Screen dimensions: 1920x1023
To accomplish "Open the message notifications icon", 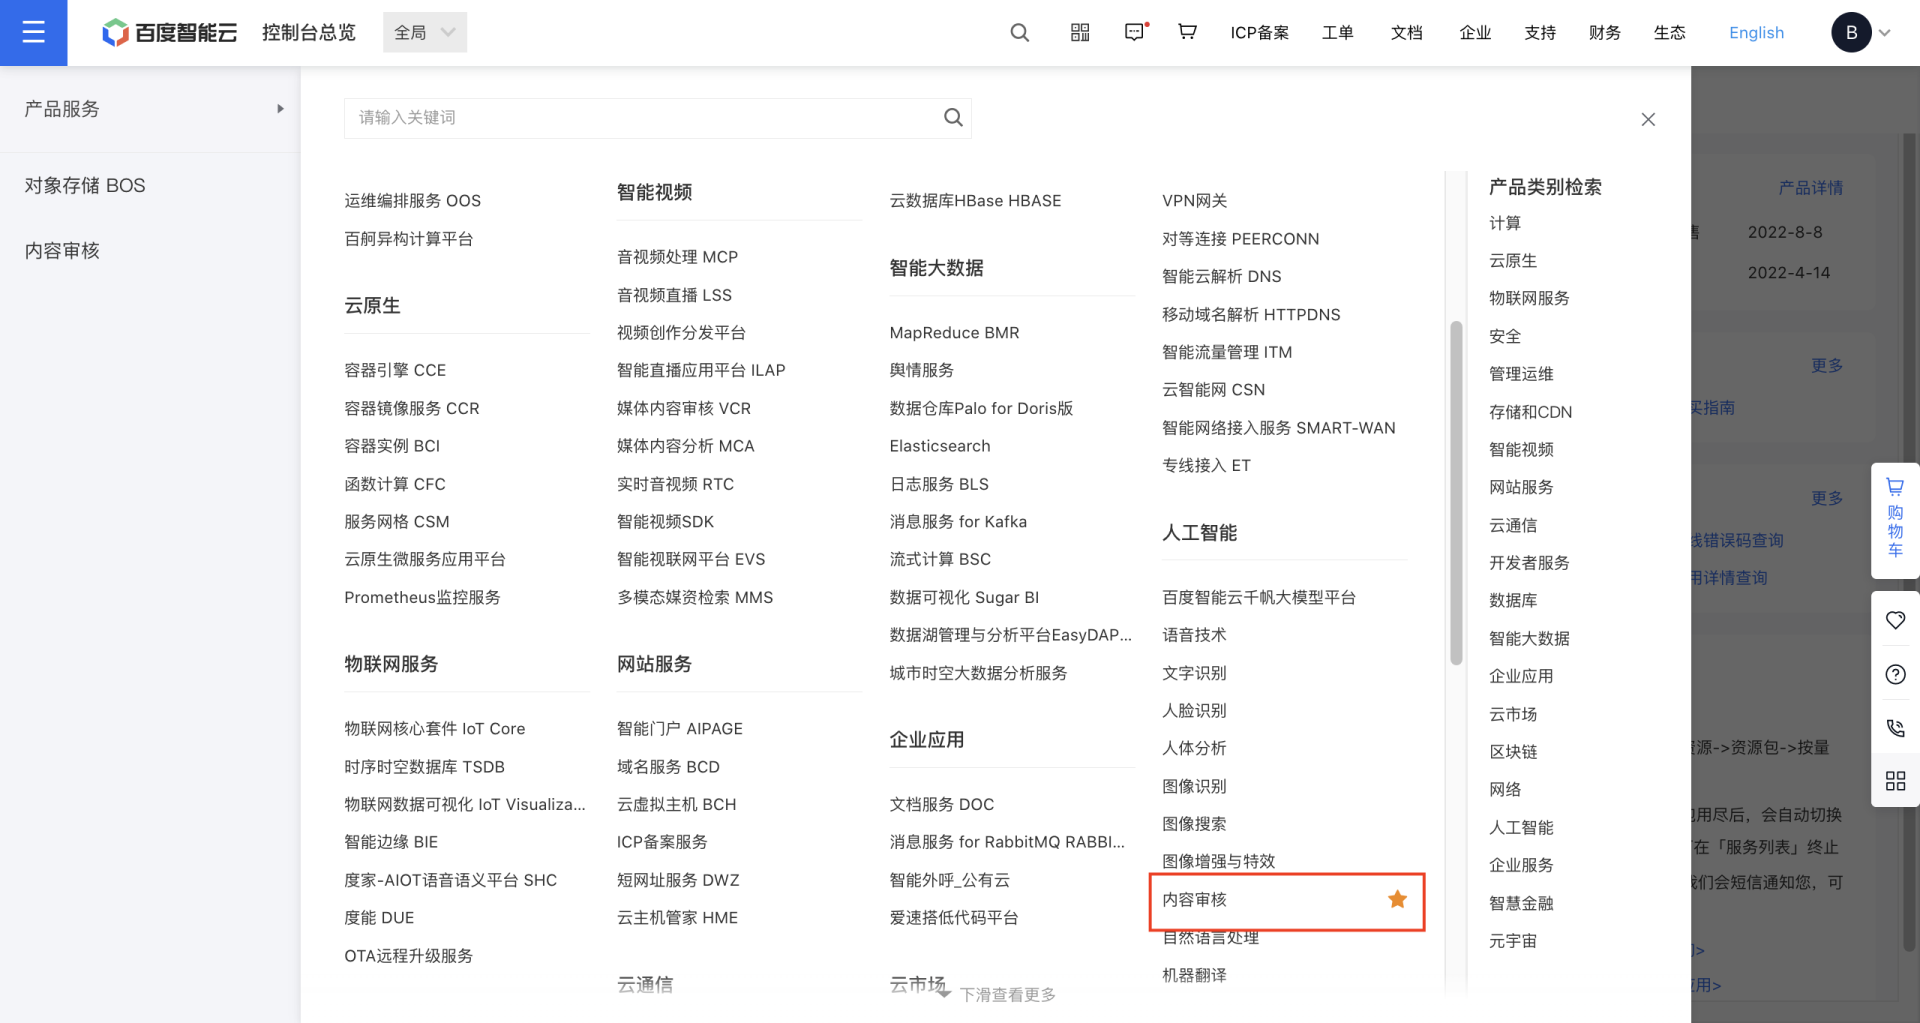I will [x=1135, y=32].
